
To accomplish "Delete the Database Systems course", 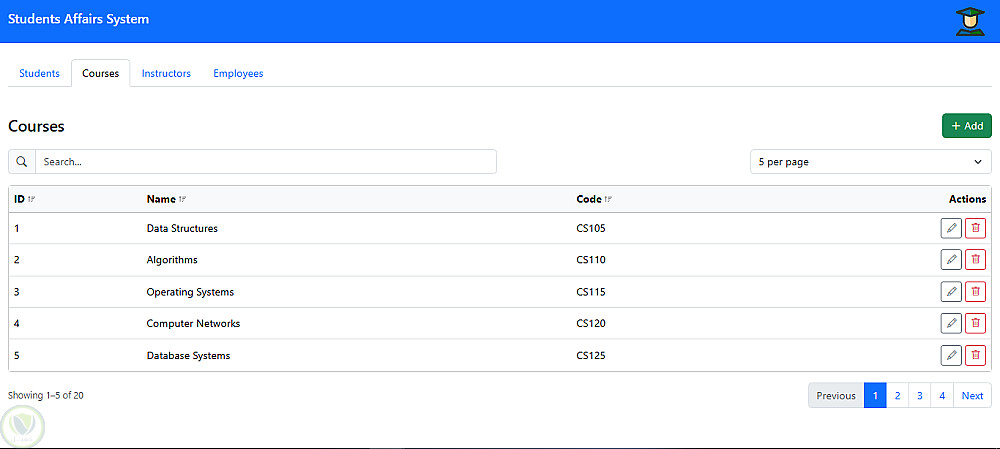I will 975,355.
